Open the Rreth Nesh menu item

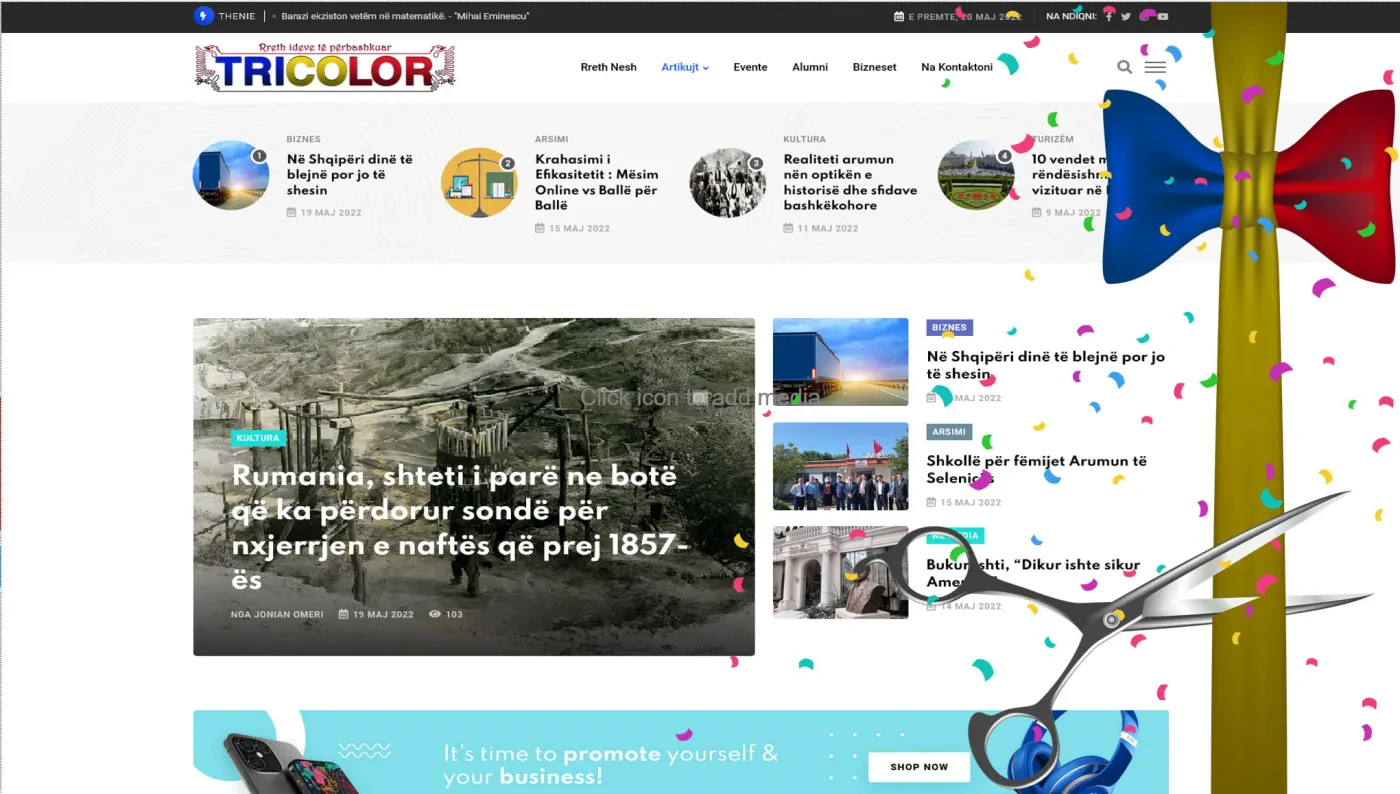pyautogui.click(x=609, y=67)
